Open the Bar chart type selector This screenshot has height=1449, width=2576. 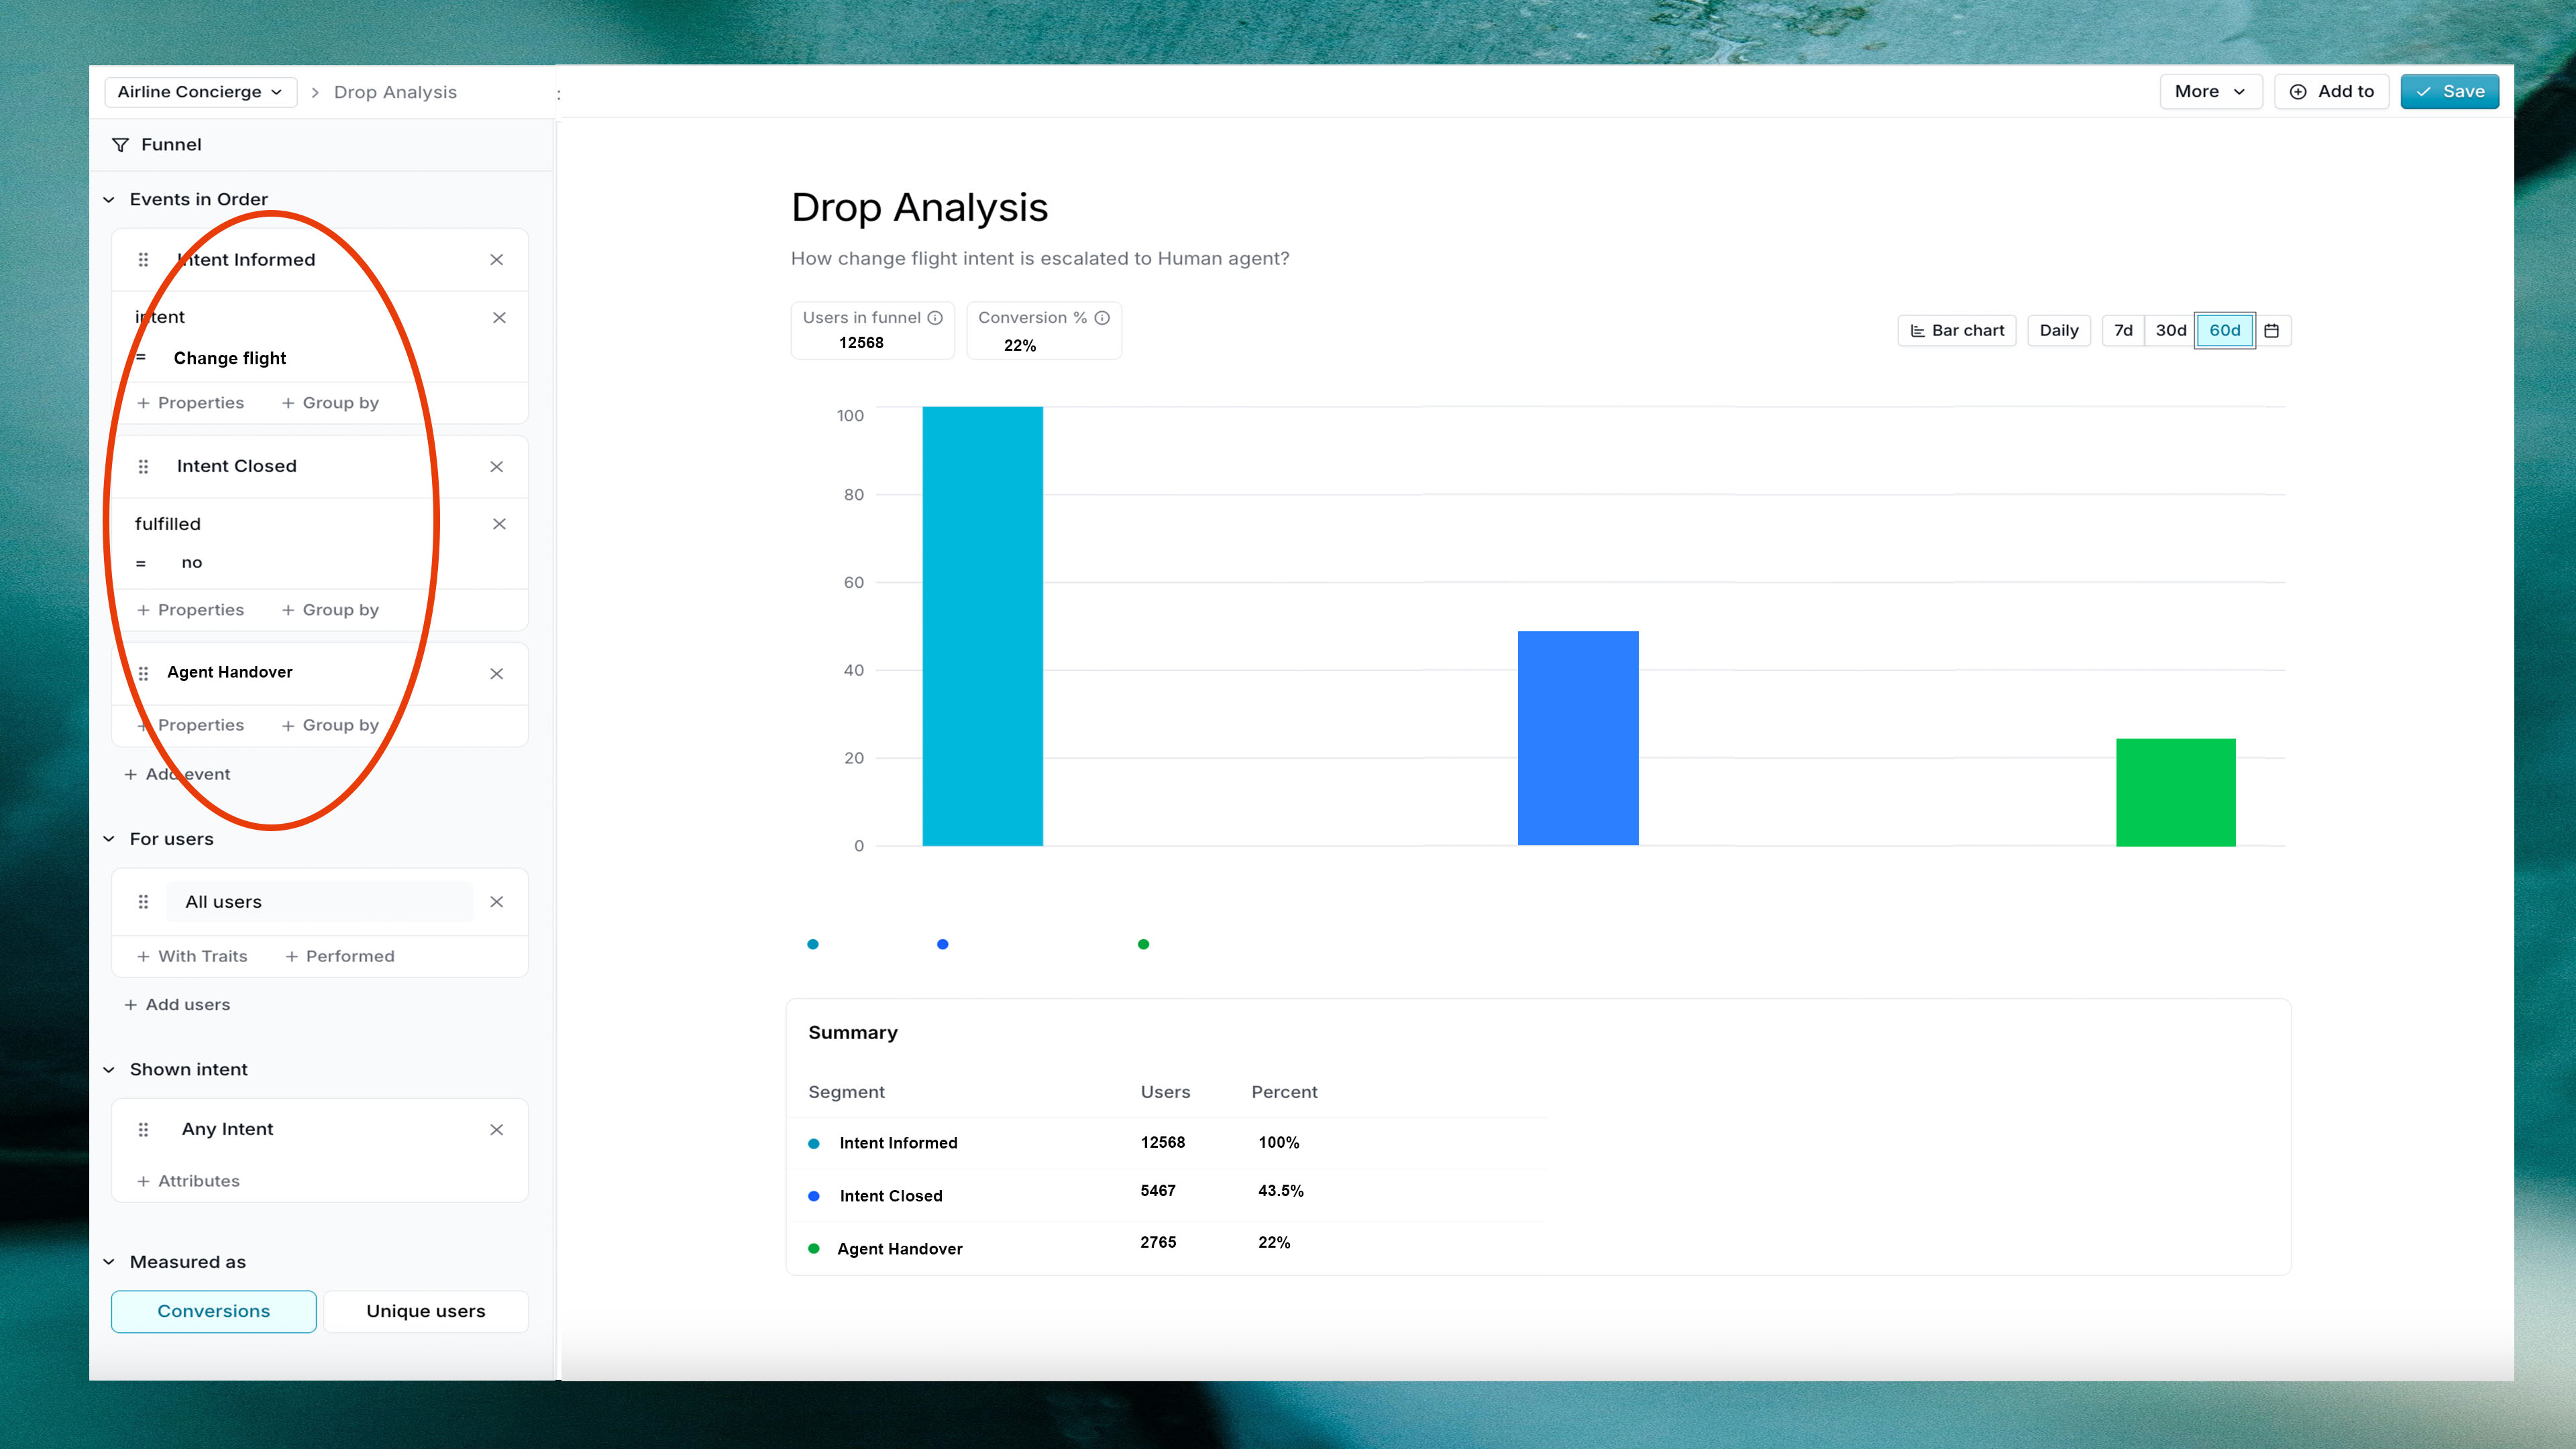coord(1957,331)
